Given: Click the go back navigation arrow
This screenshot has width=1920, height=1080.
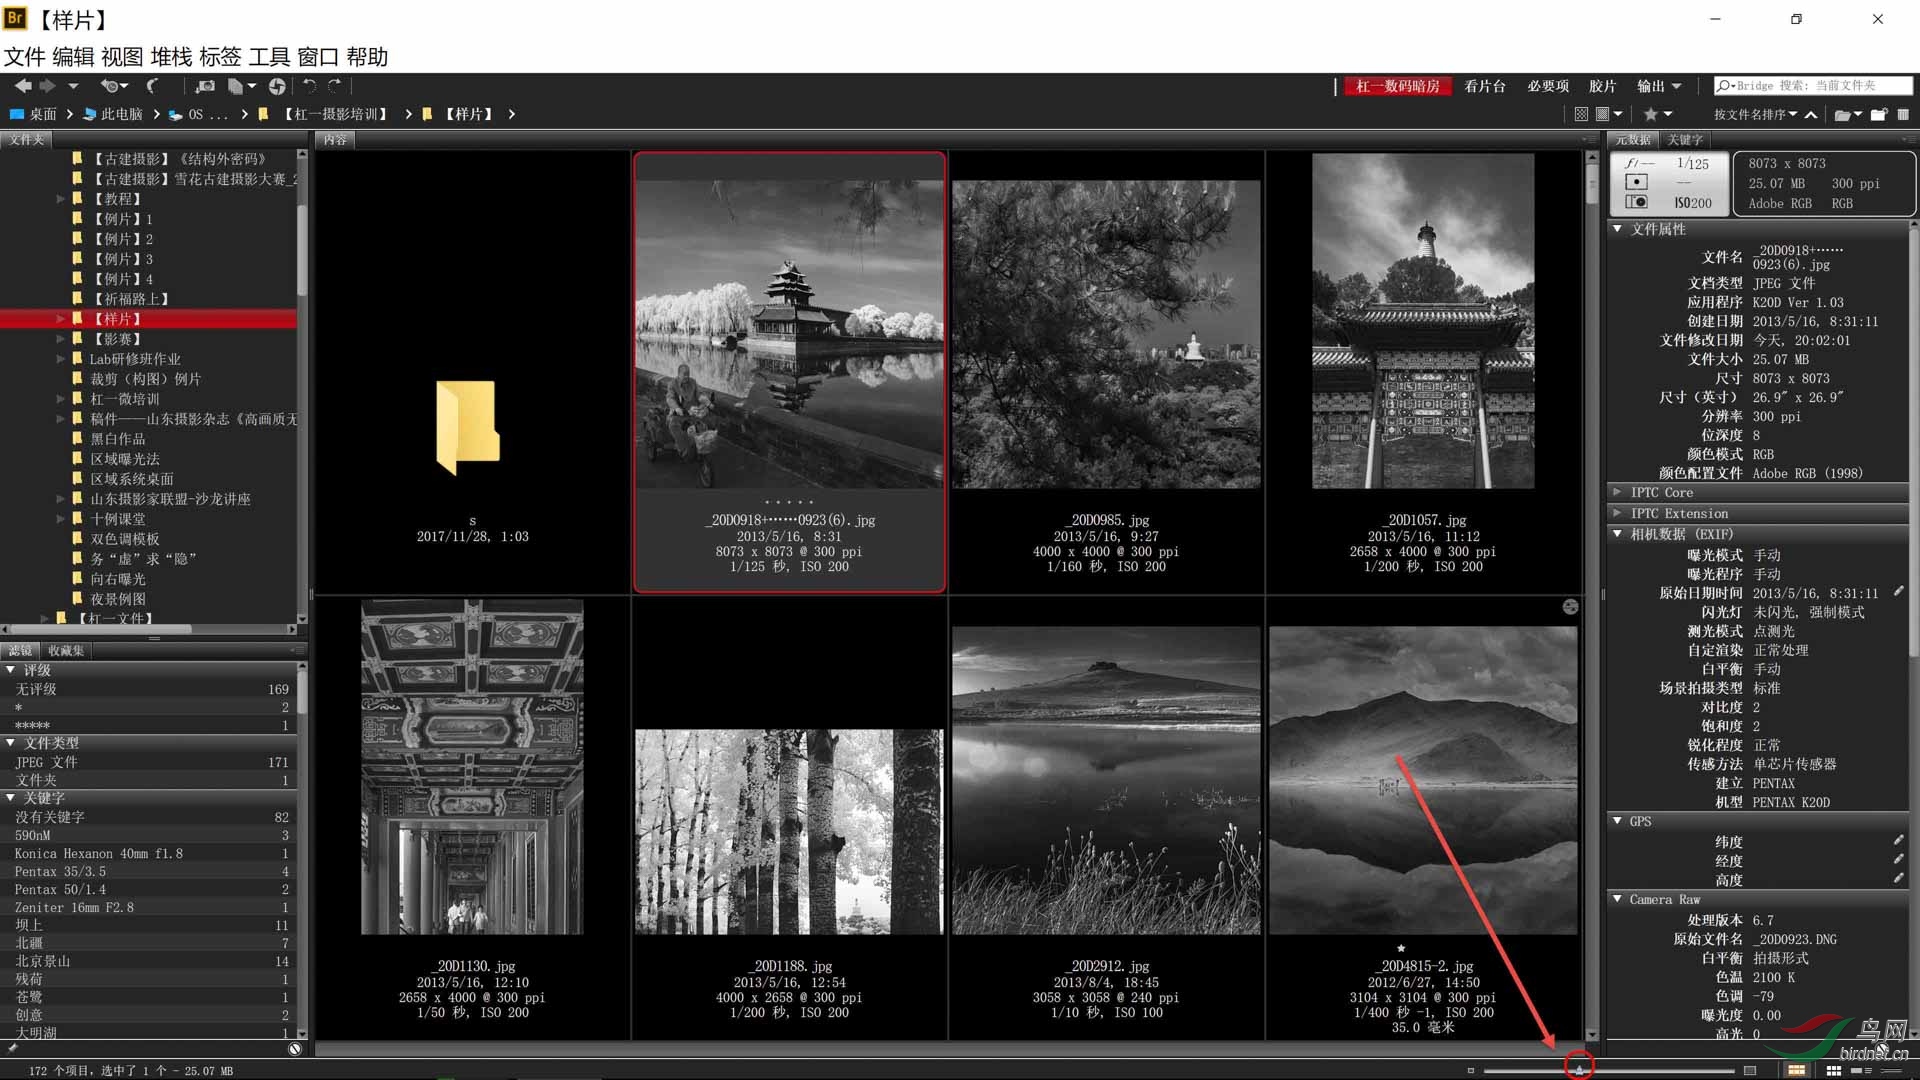Looking at the screenshot, I should click(x=22, y=86).
